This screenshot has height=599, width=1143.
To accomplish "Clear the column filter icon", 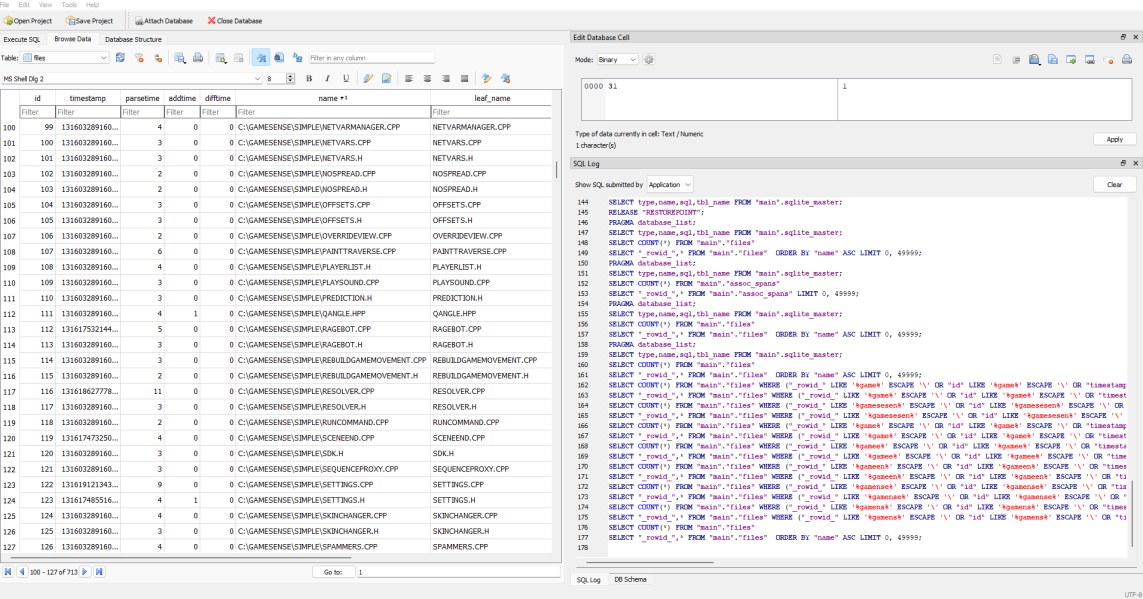I will coord(138,58).
